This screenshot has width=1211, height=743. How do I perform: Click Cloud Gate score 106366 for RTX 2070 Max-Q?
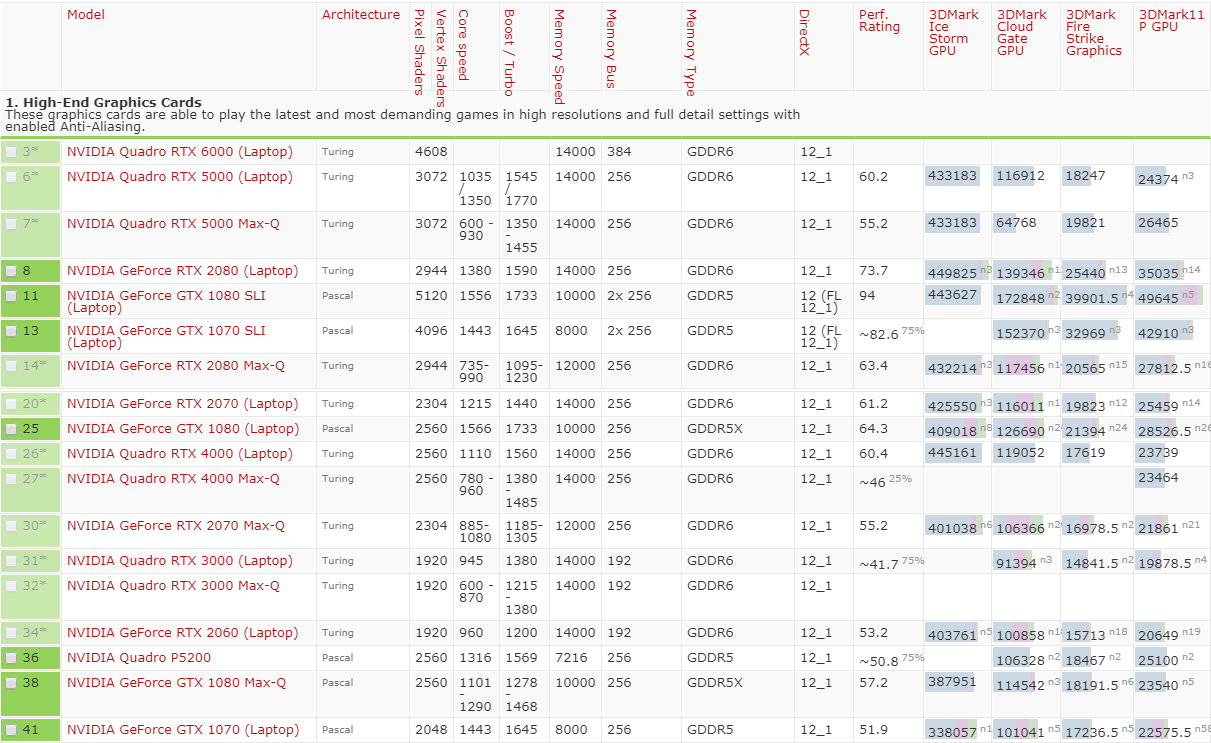pyautogui.click(x=1020, y=528)
